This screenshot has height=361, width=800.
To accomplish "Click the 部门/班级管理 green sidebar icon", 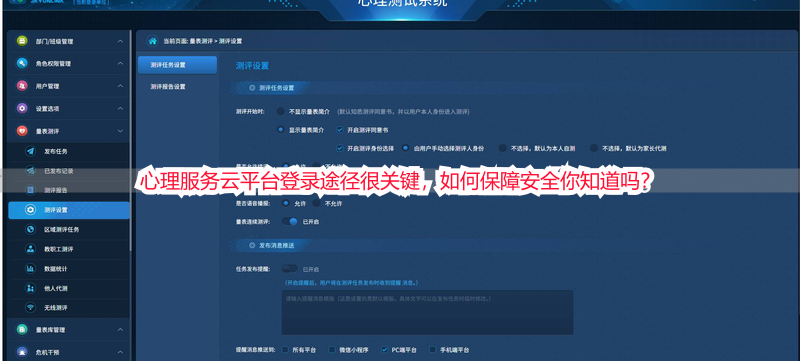I will tap(21, 41).
